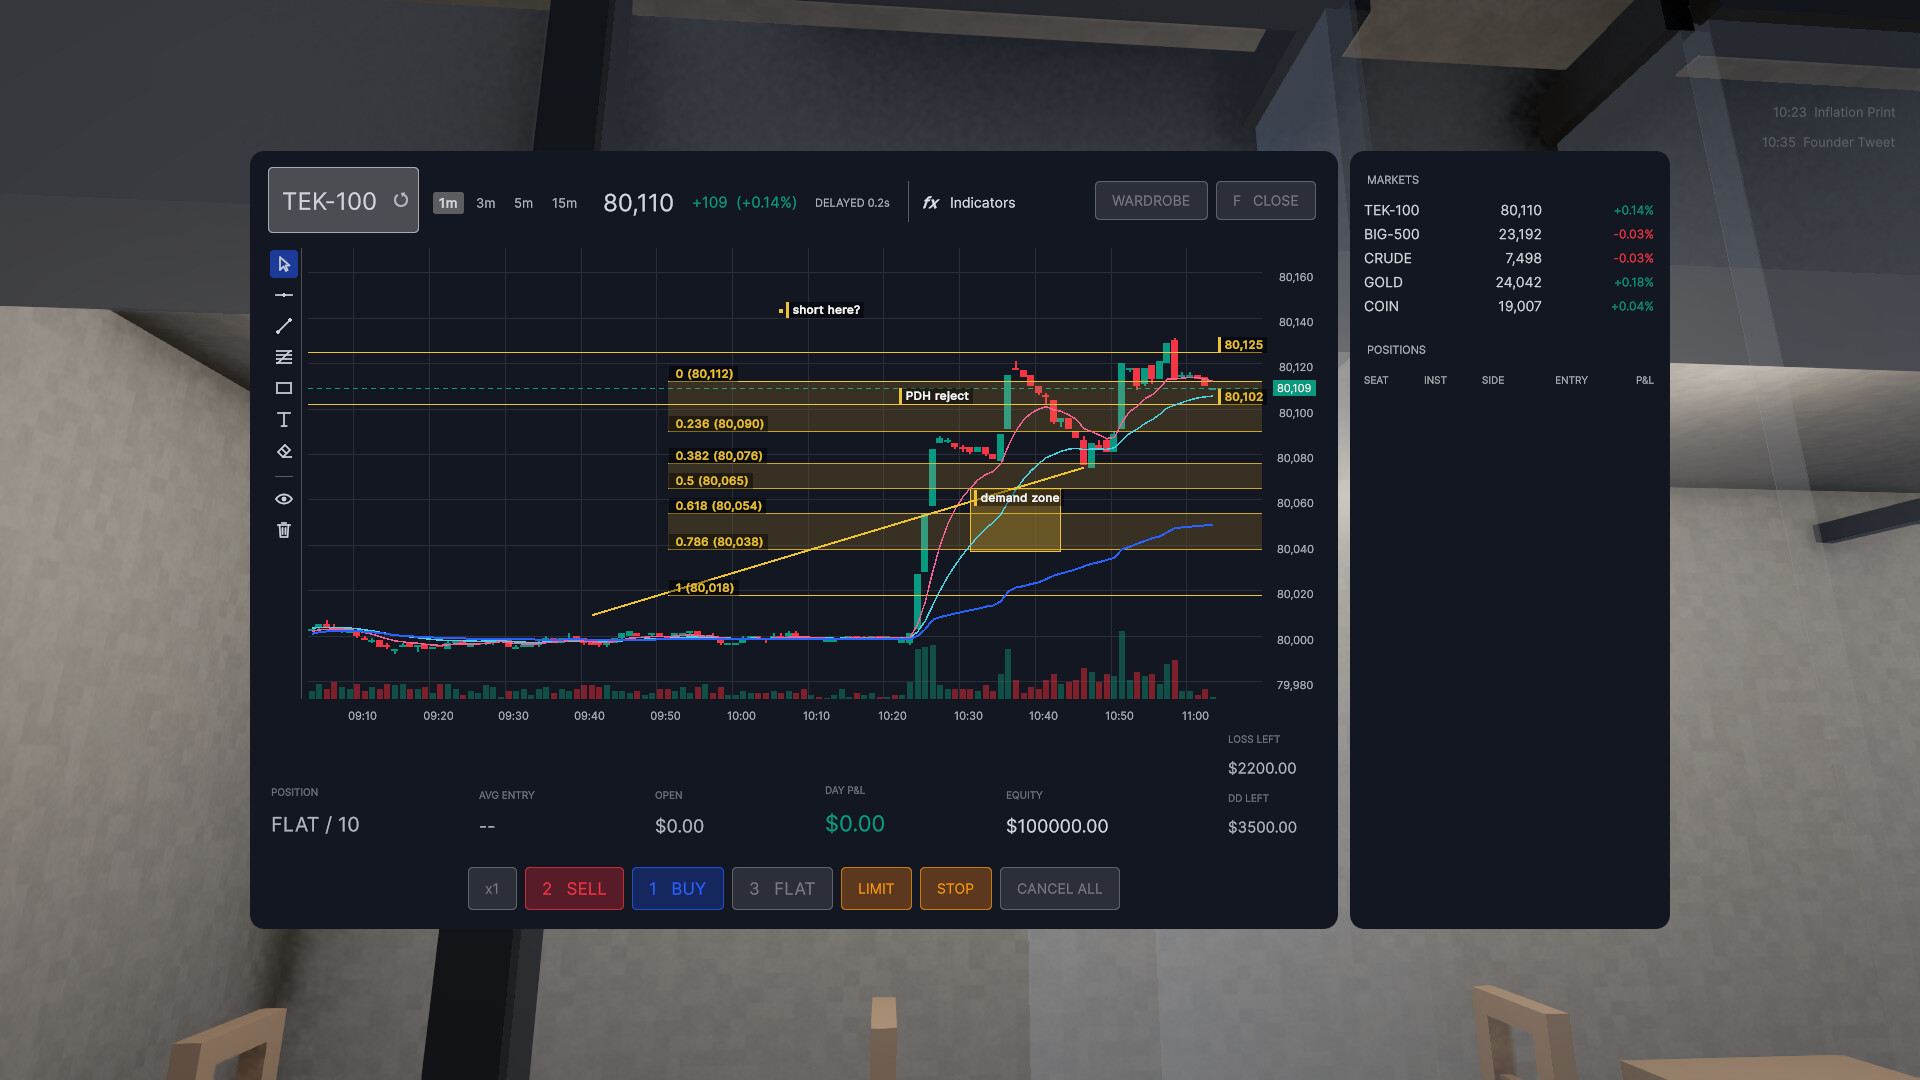Screen dimensions: 1920x1080
Task: Click the 1 BUY button
Action: point(678,889)
